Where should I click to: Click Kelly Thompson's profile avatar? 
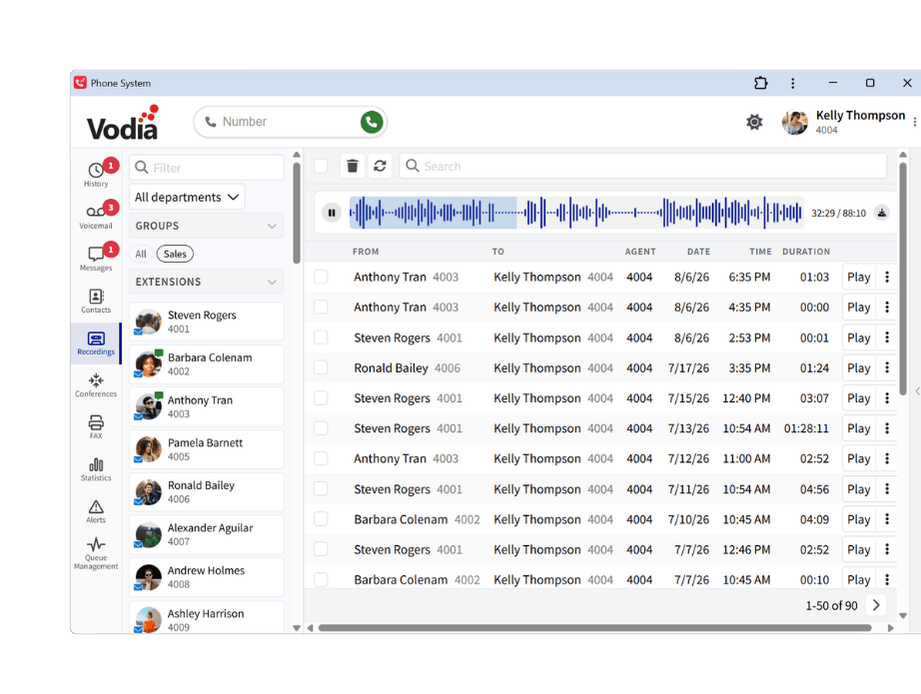click(795, 122)
